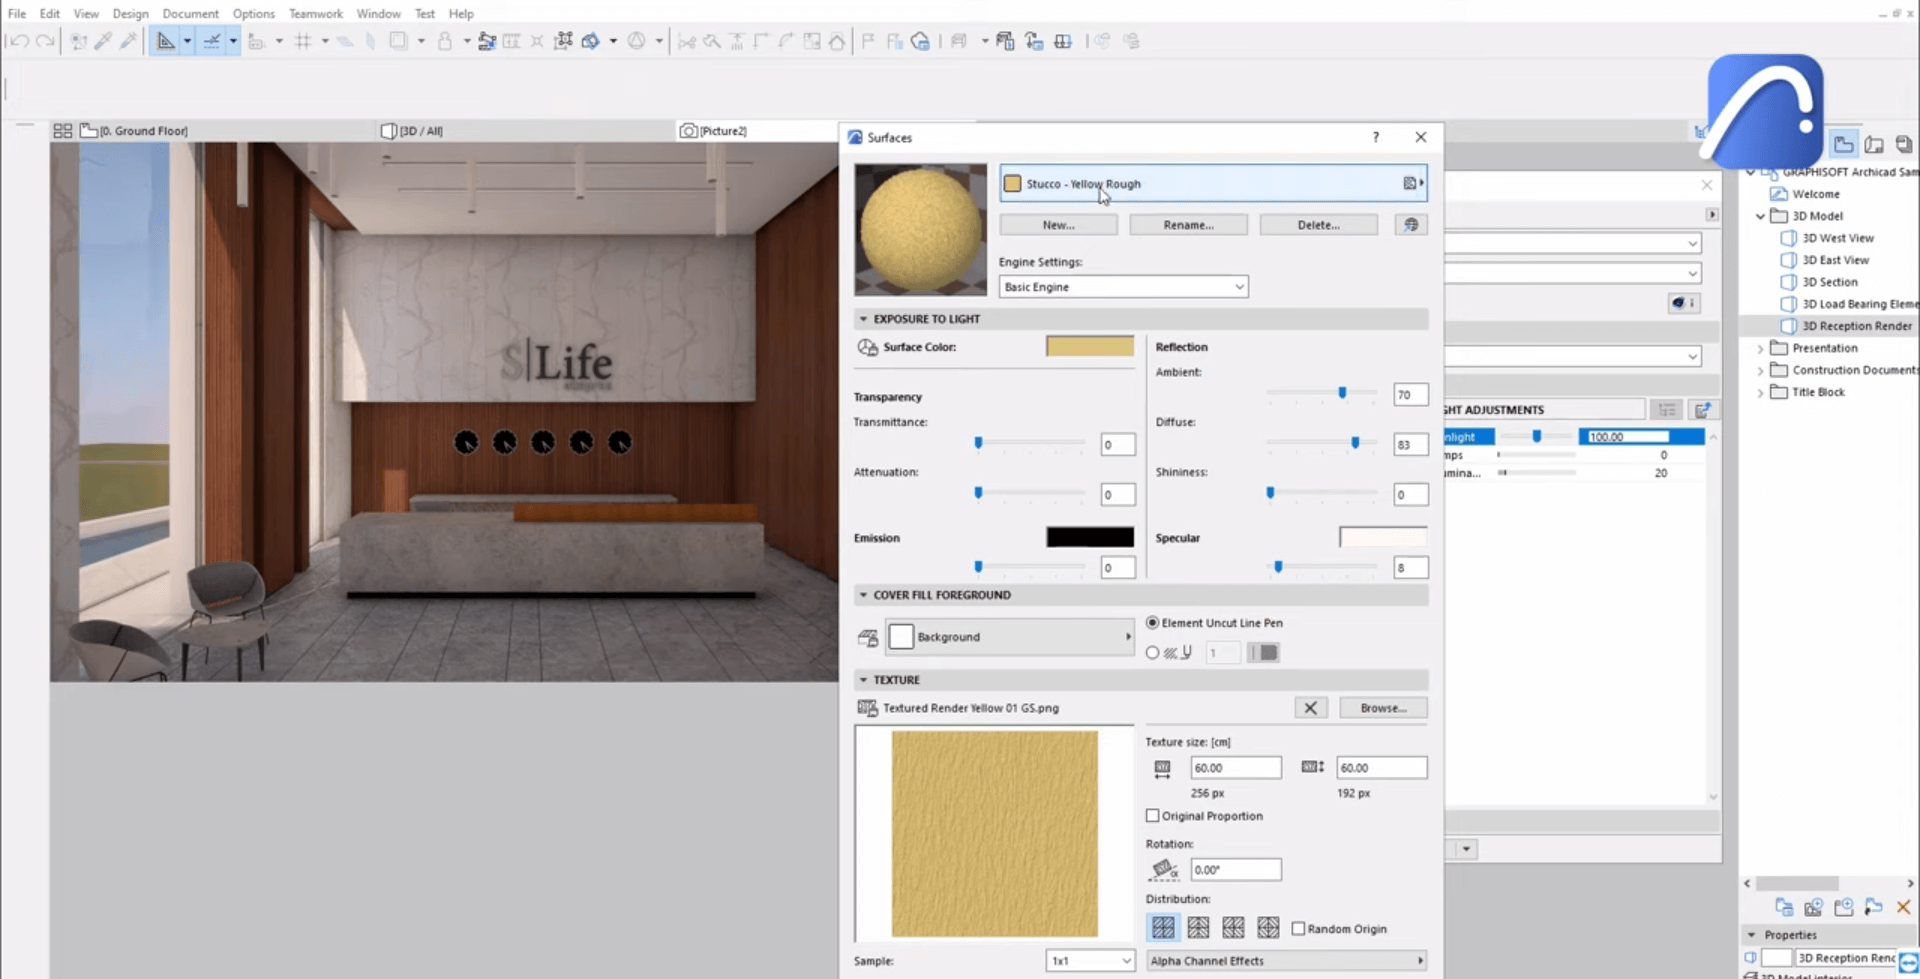
Task: Toggle the Random Origin checkbox
Action: click(1298, 928)
